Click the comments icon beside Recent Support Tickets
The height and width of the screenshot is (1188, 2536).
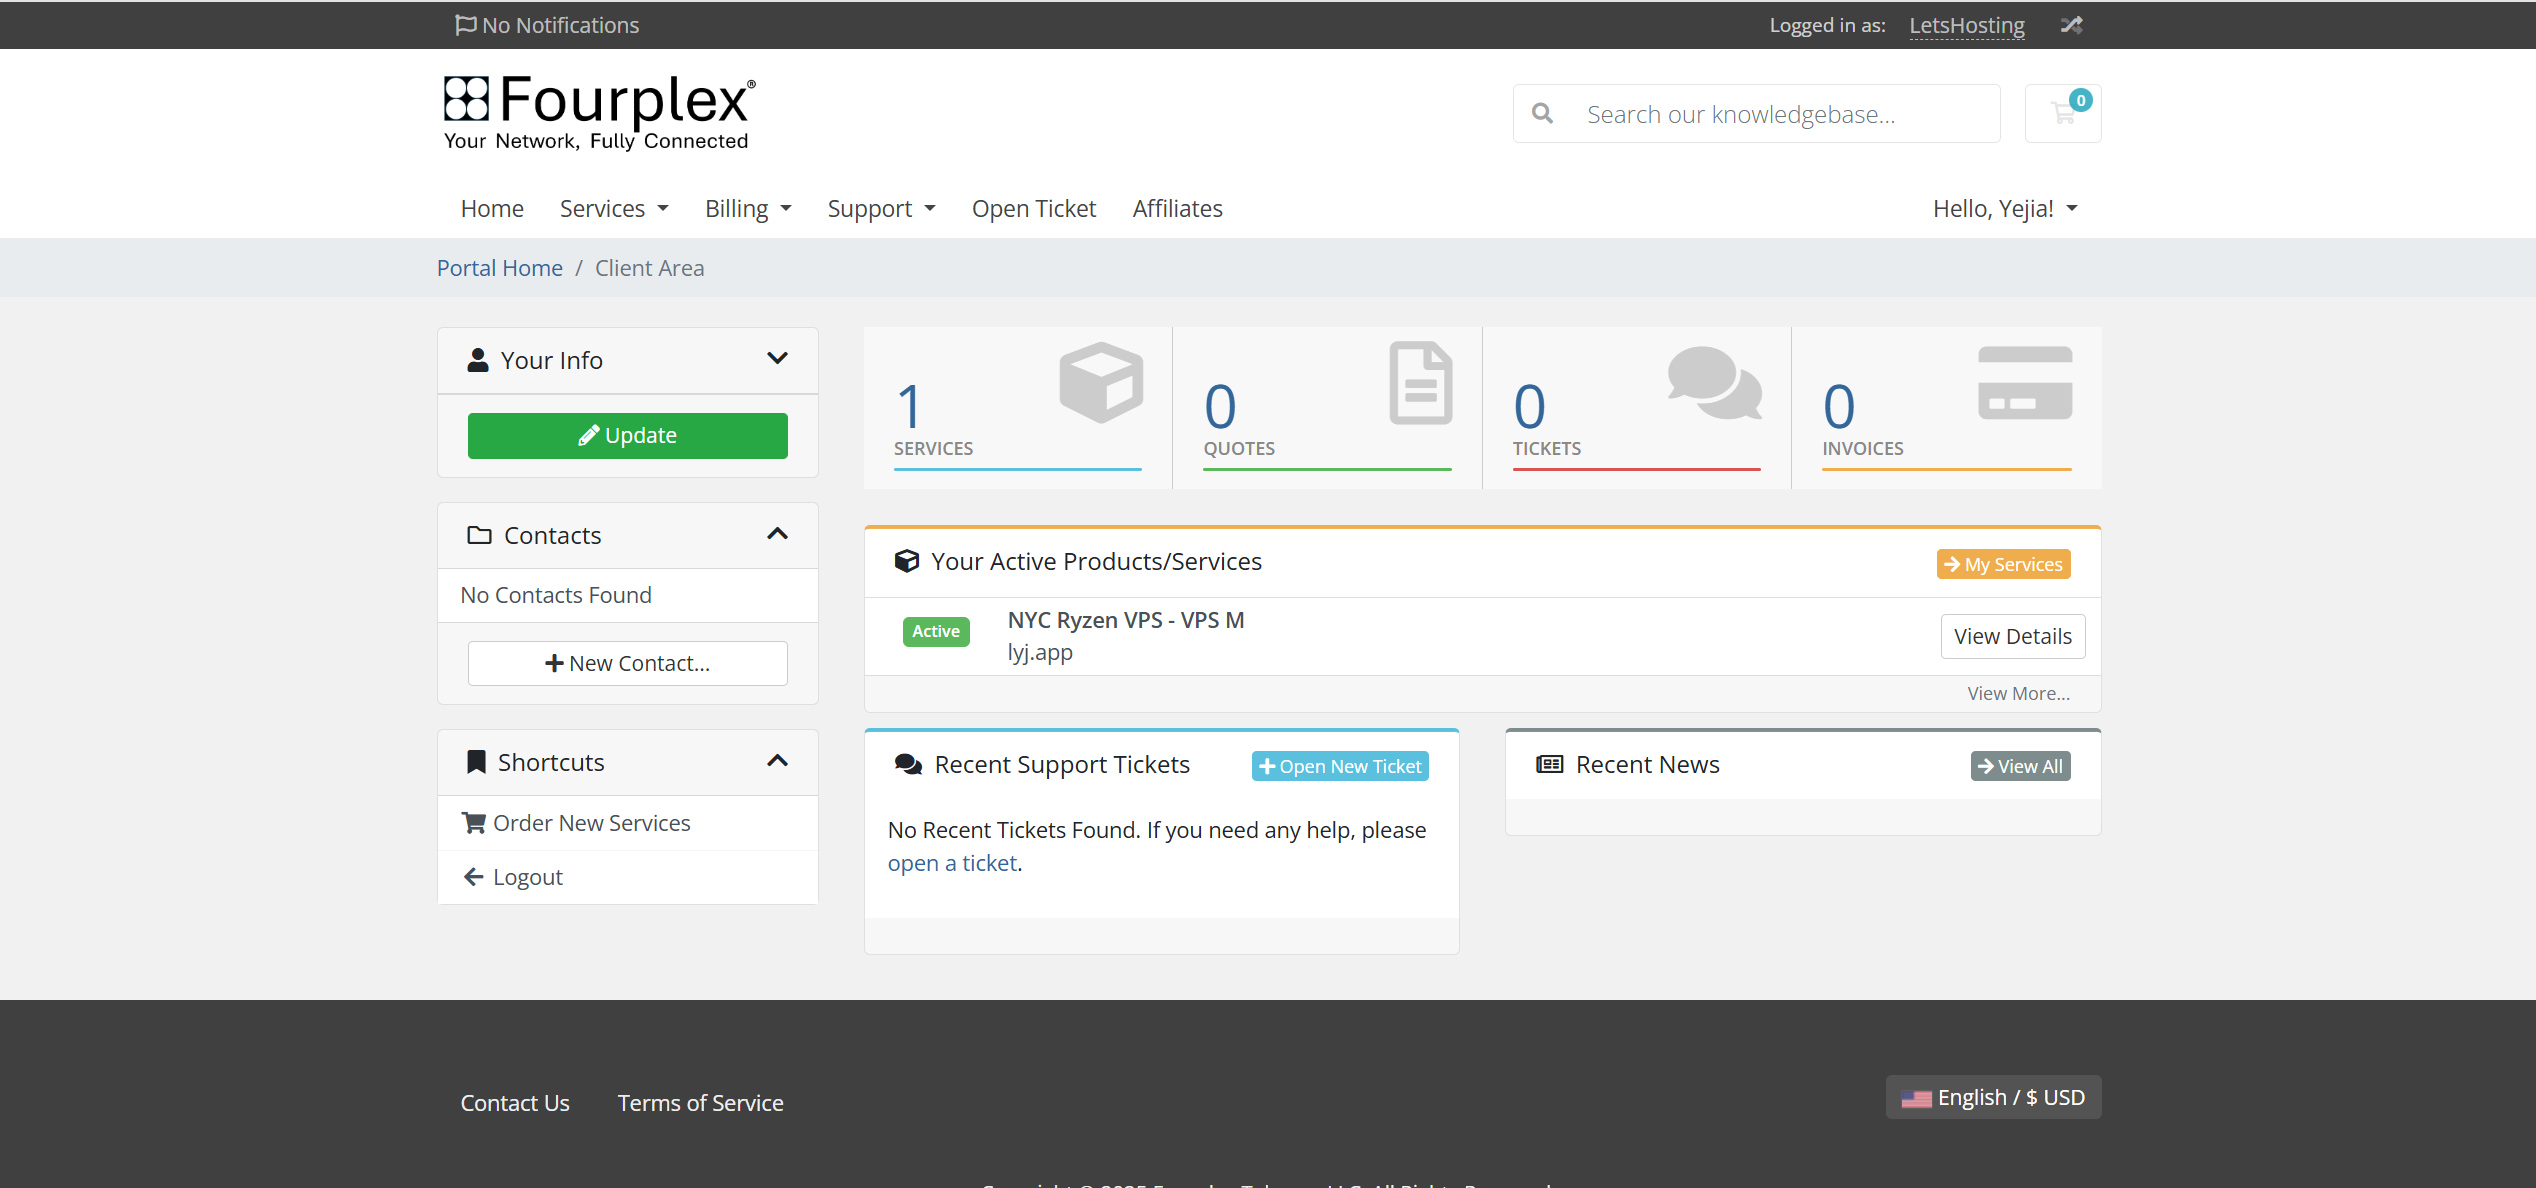[908, 765]
